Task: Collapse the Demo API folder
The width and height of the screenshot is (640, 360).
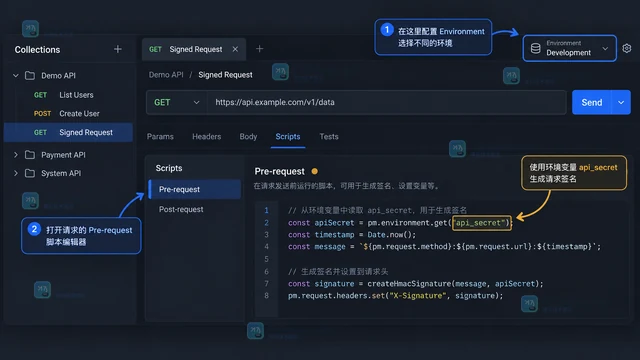Action: 16,76
